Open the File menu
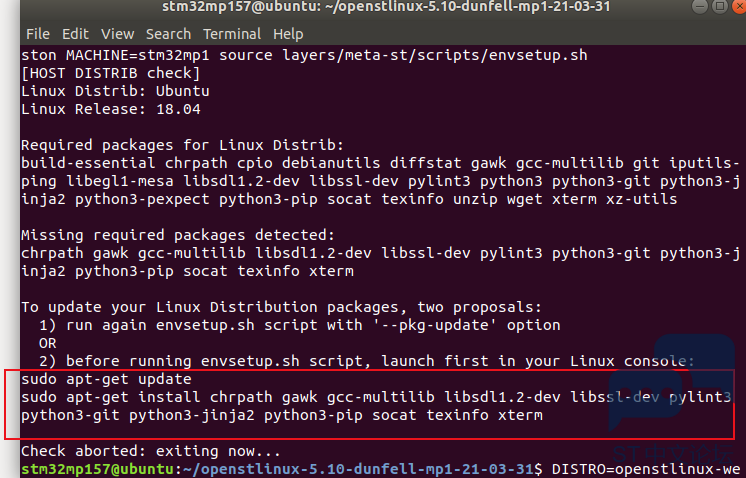The width and height of the screenshot is (746, 478). coord(38,34)
